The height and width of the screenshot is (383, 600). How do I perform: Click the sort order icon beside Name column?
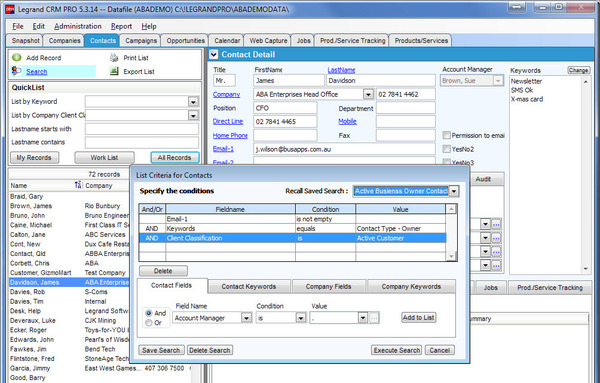click(78, 185)
